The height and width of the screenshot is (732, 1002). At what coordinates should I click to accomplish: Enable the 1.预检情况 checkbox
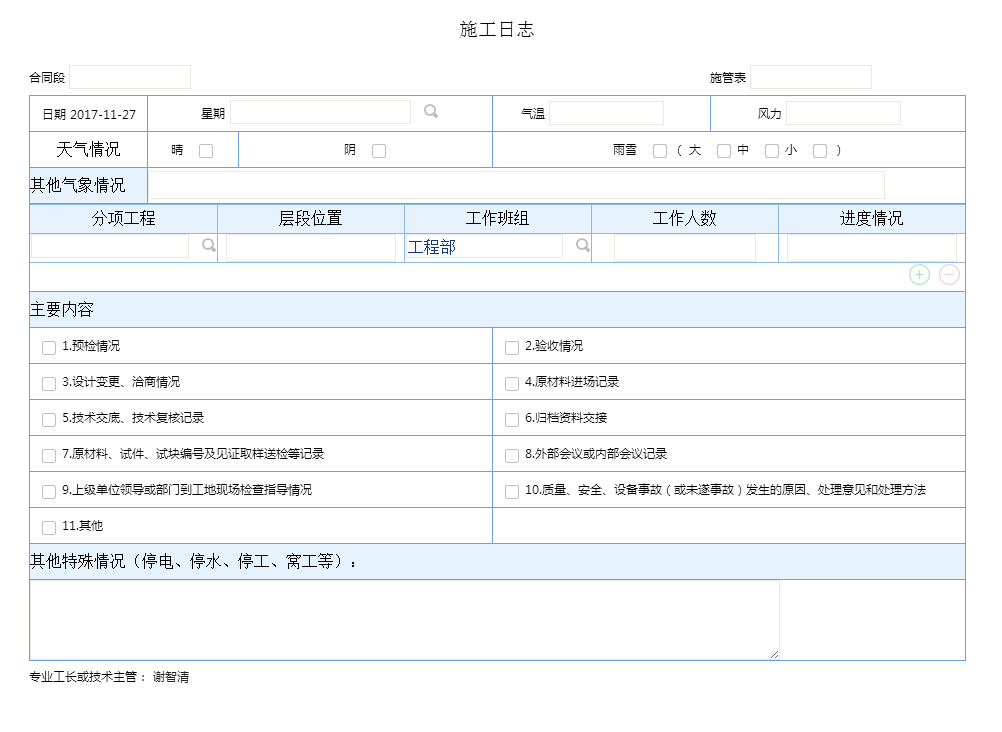[x=49, y=348]
